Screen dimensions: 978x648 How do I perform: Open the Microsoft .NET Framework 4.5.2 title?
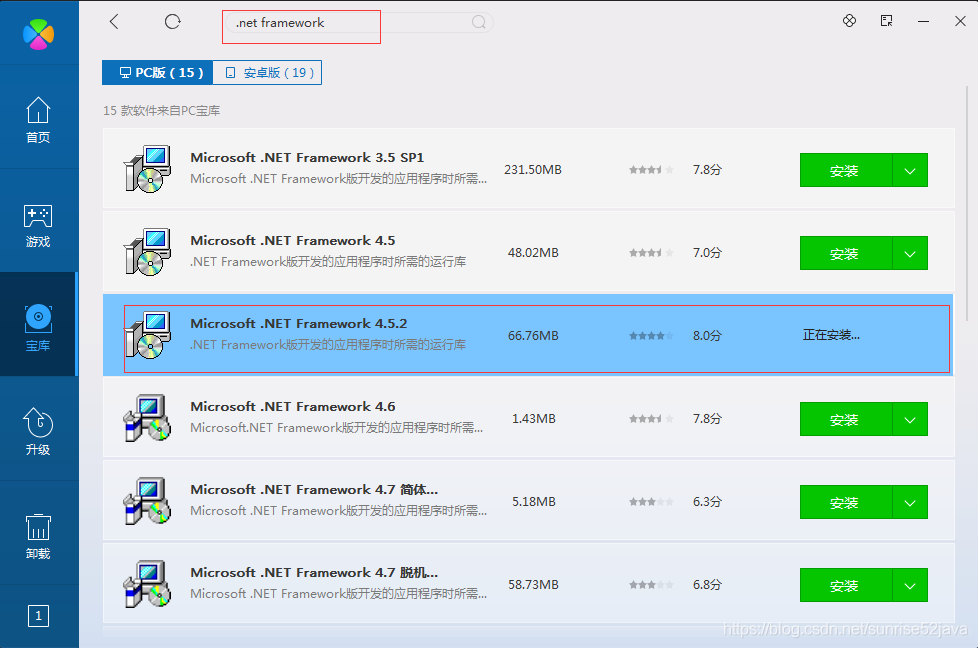(299, 323)
